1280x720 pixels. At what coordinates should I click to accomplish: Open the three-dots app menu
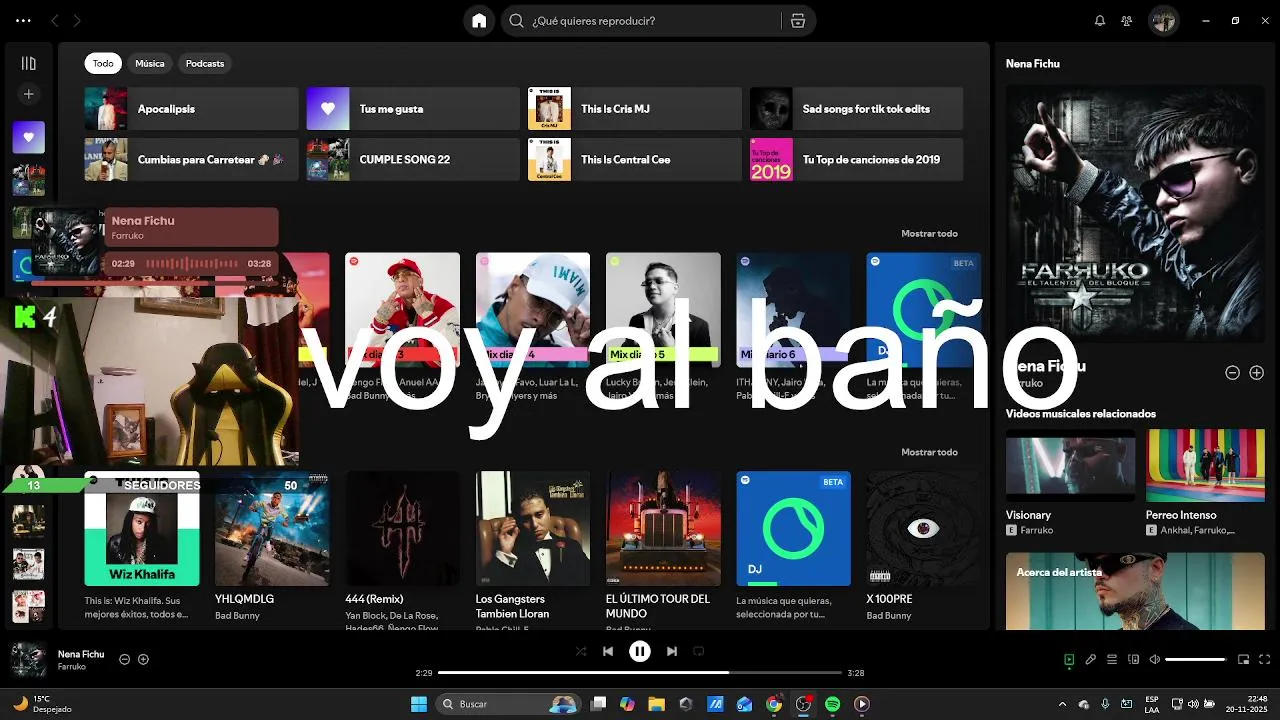coord(24,20)
